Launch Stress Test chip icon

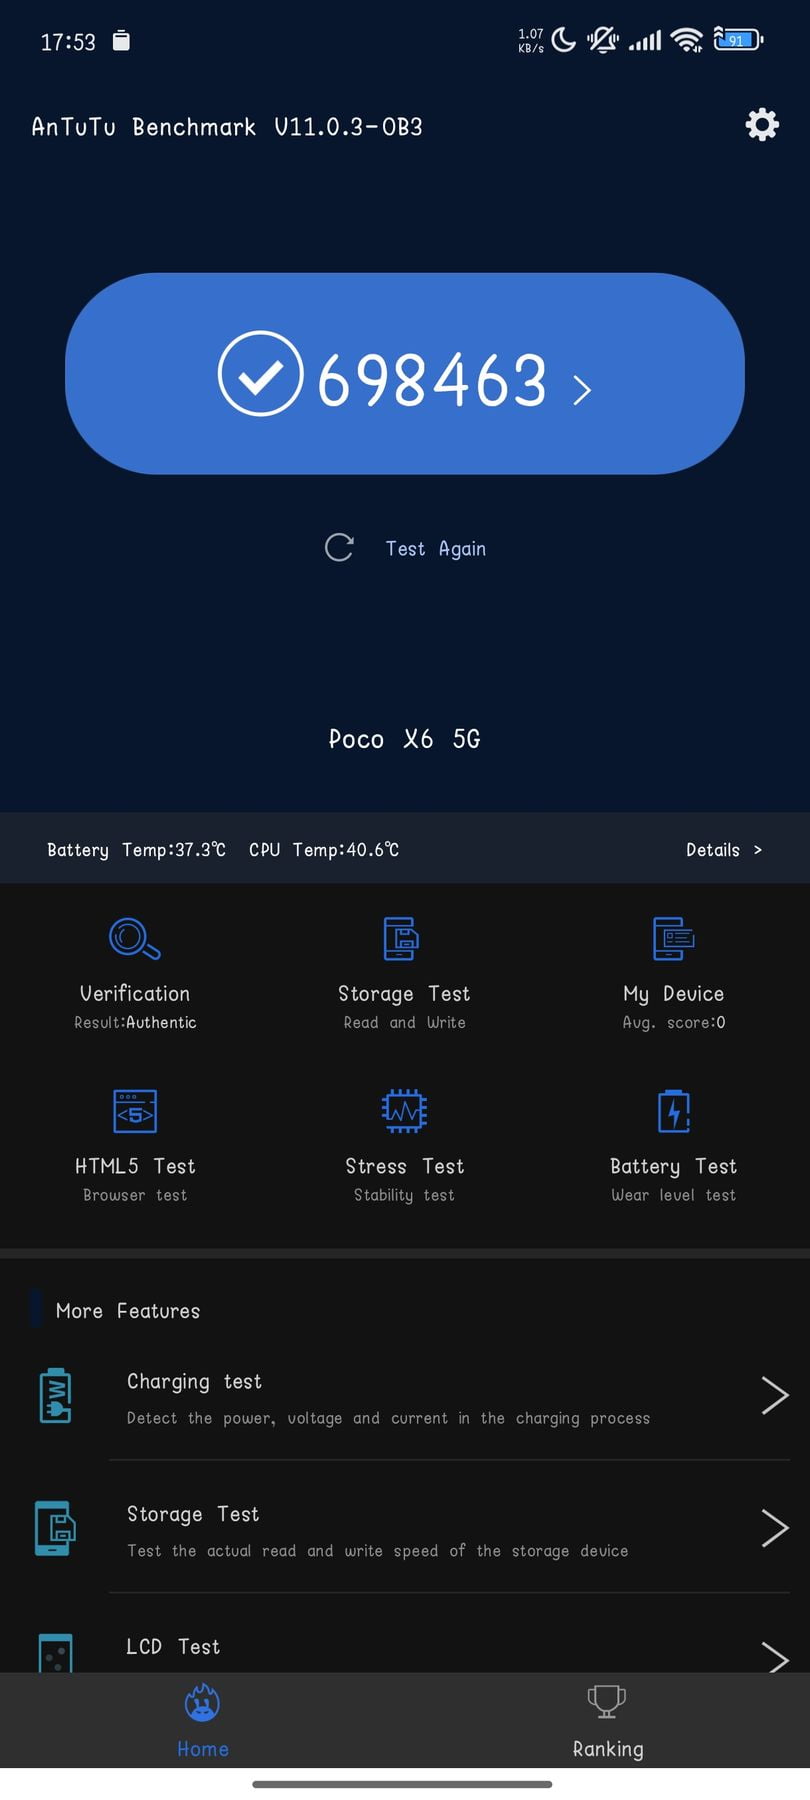point(404,1111)
